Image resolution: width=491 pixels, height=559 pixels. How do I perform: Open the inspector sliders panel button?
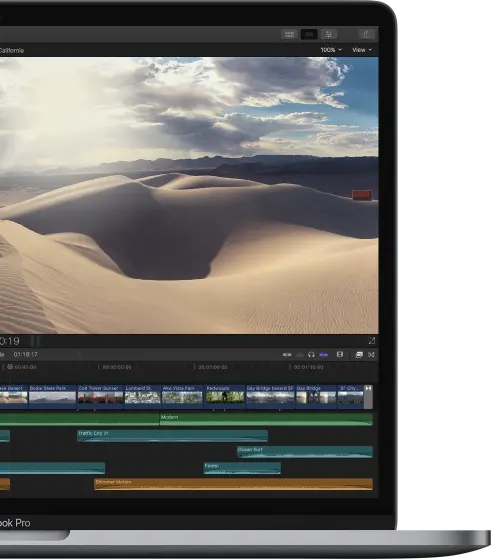pyautogui.click(x=328, y=34)
